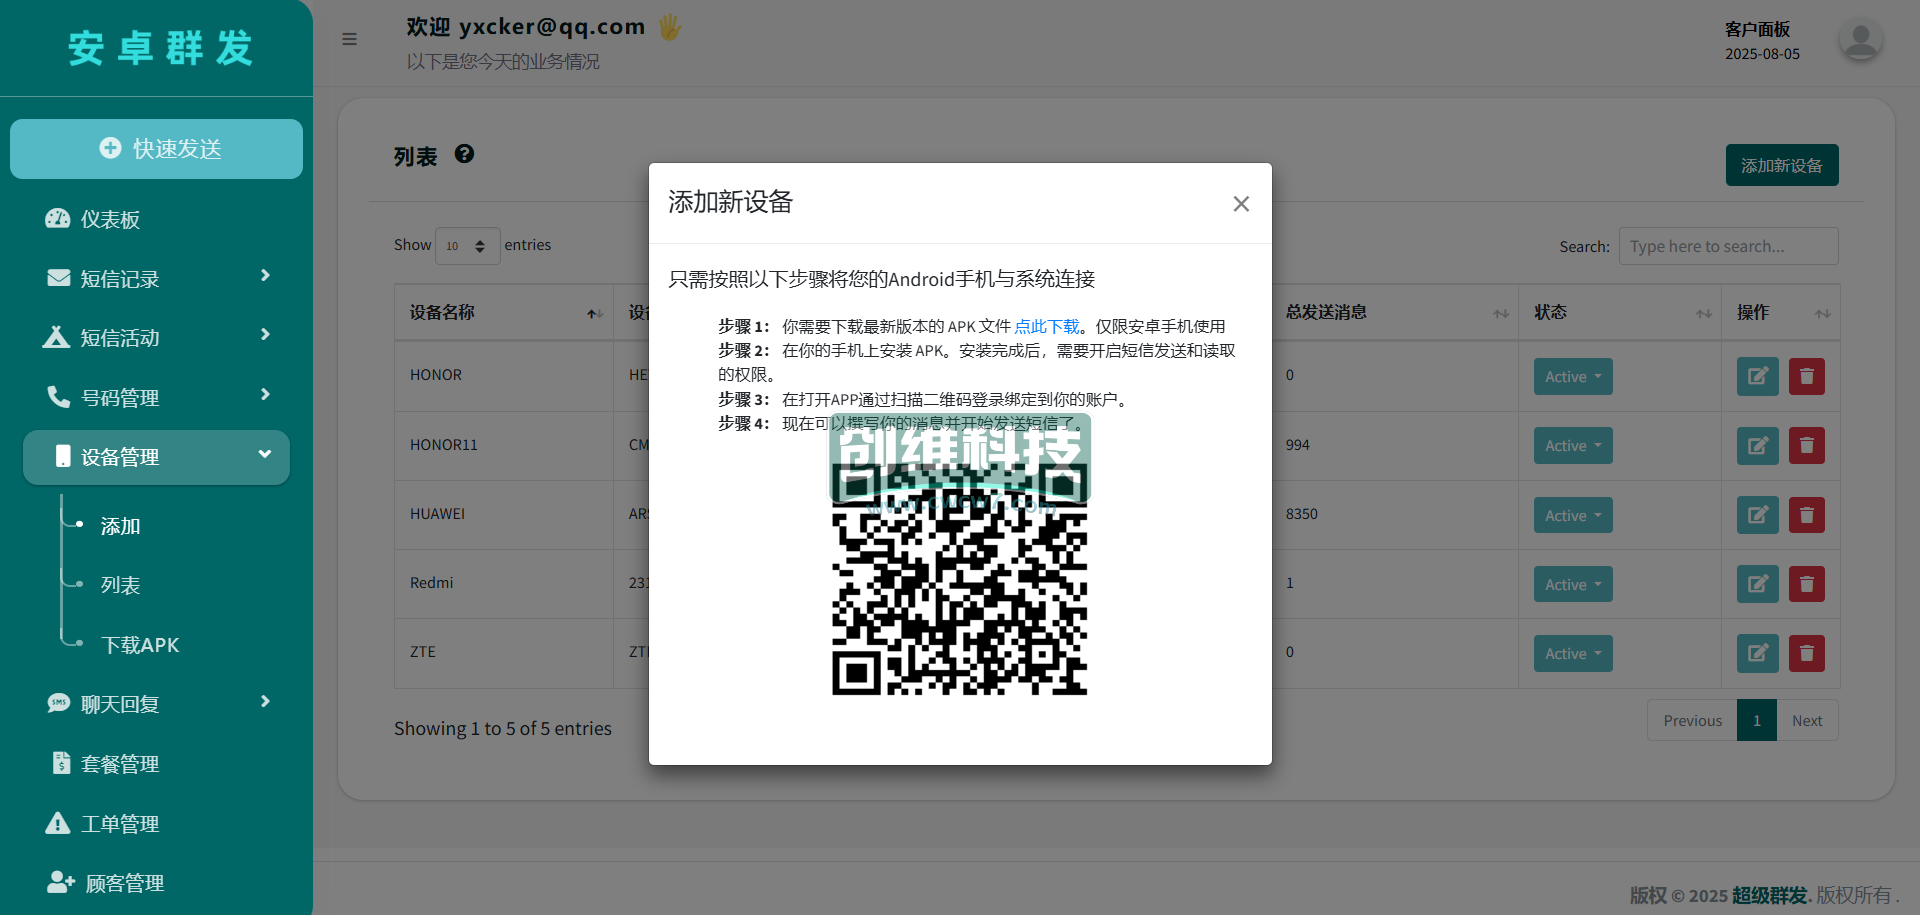1920x915 pixels.
Task: Select 下载APK submenu item
Action: [x=140, y=645]
